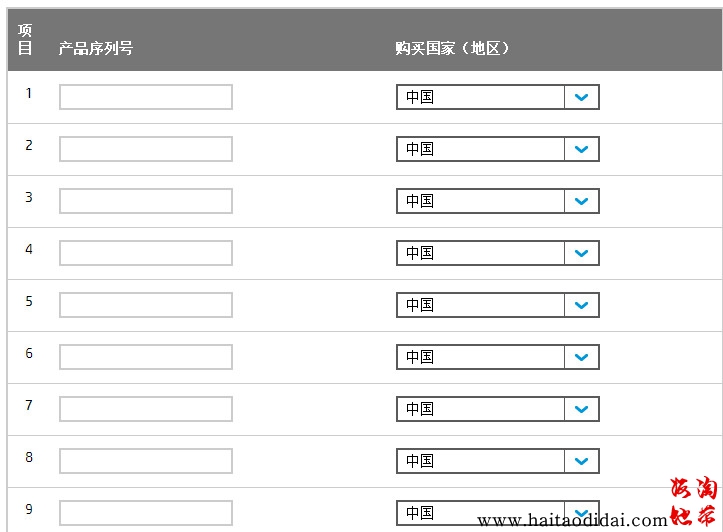Click the serial number box for item 3

pyautogui.click(x=146, y=201)
